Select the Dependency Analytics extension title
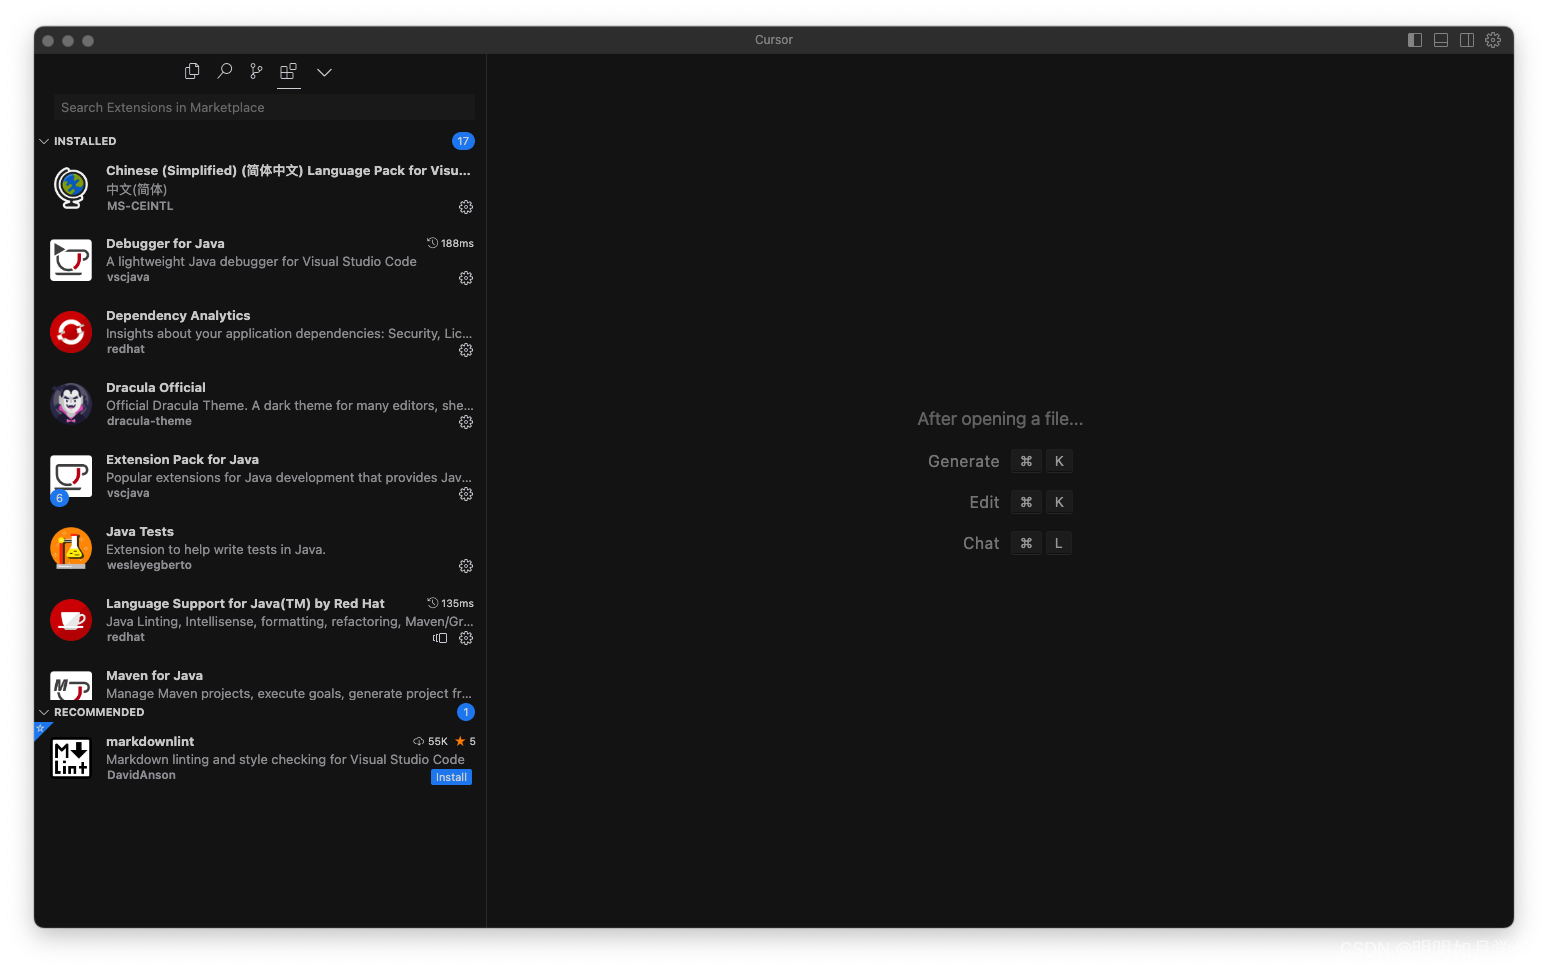 [178, 315]
